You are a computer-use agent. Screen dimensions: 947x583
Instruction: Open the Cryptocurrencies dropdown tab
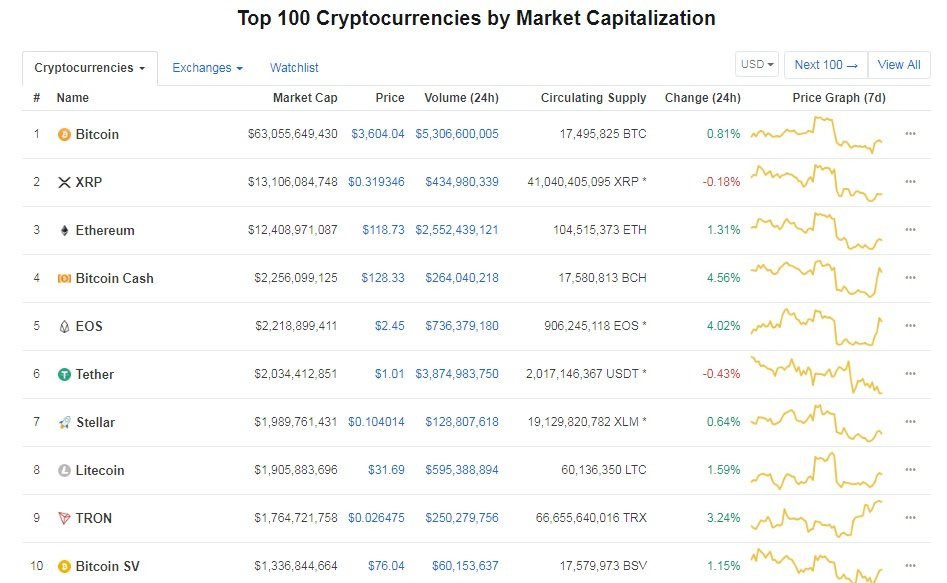(89, 68)
